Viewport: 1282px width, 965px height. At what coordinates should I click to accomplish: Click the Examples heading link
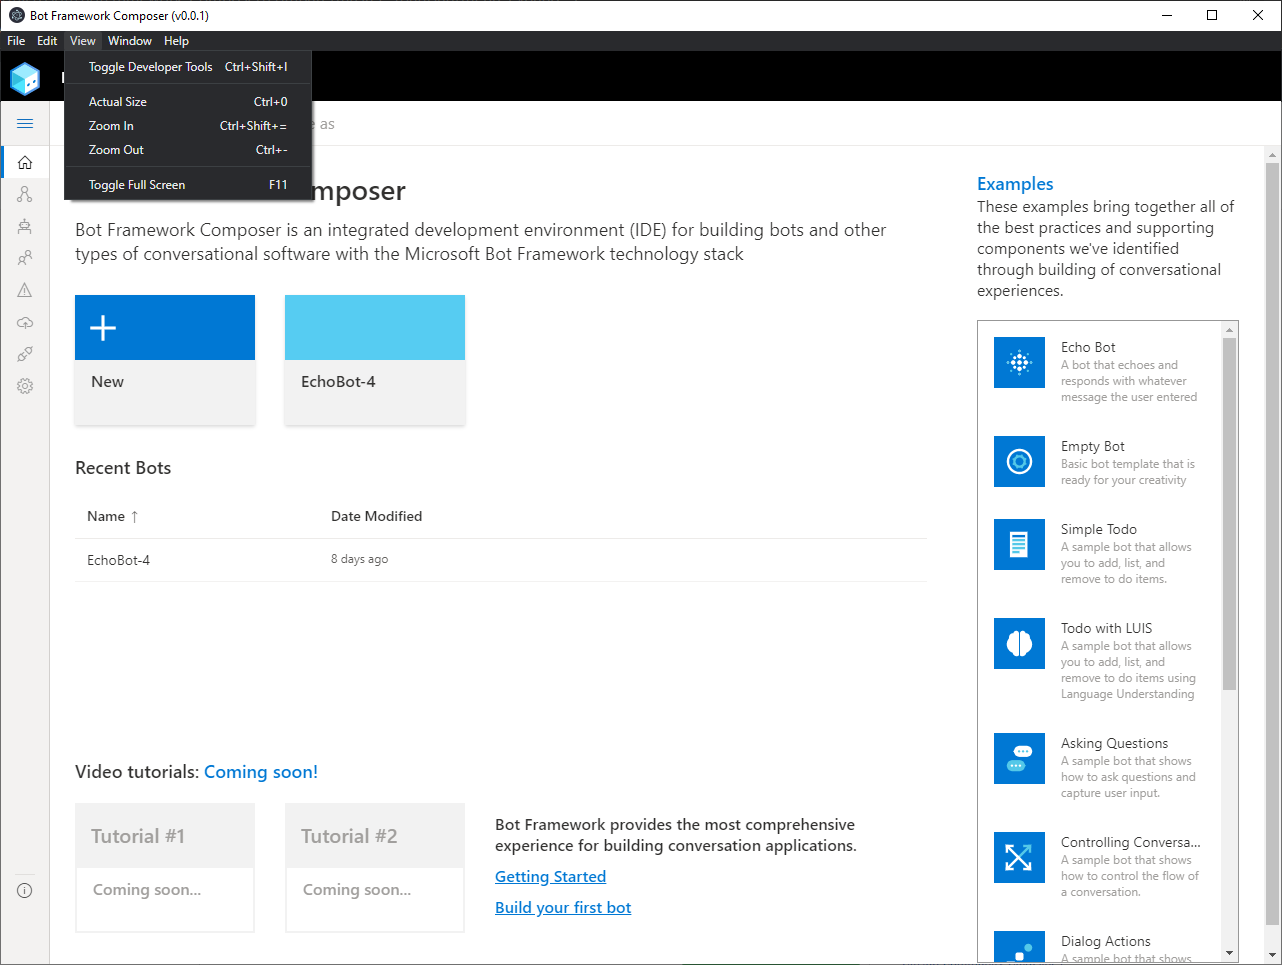[x=1015, y=184]
